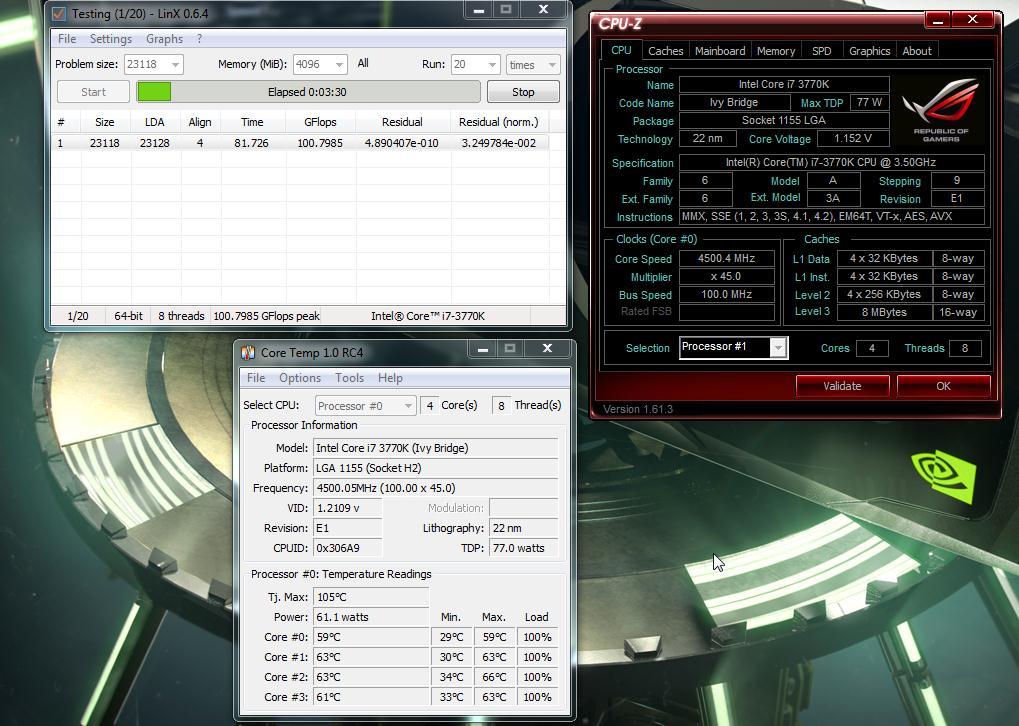Click the 64-bit status bar entry

click(128, 316)
